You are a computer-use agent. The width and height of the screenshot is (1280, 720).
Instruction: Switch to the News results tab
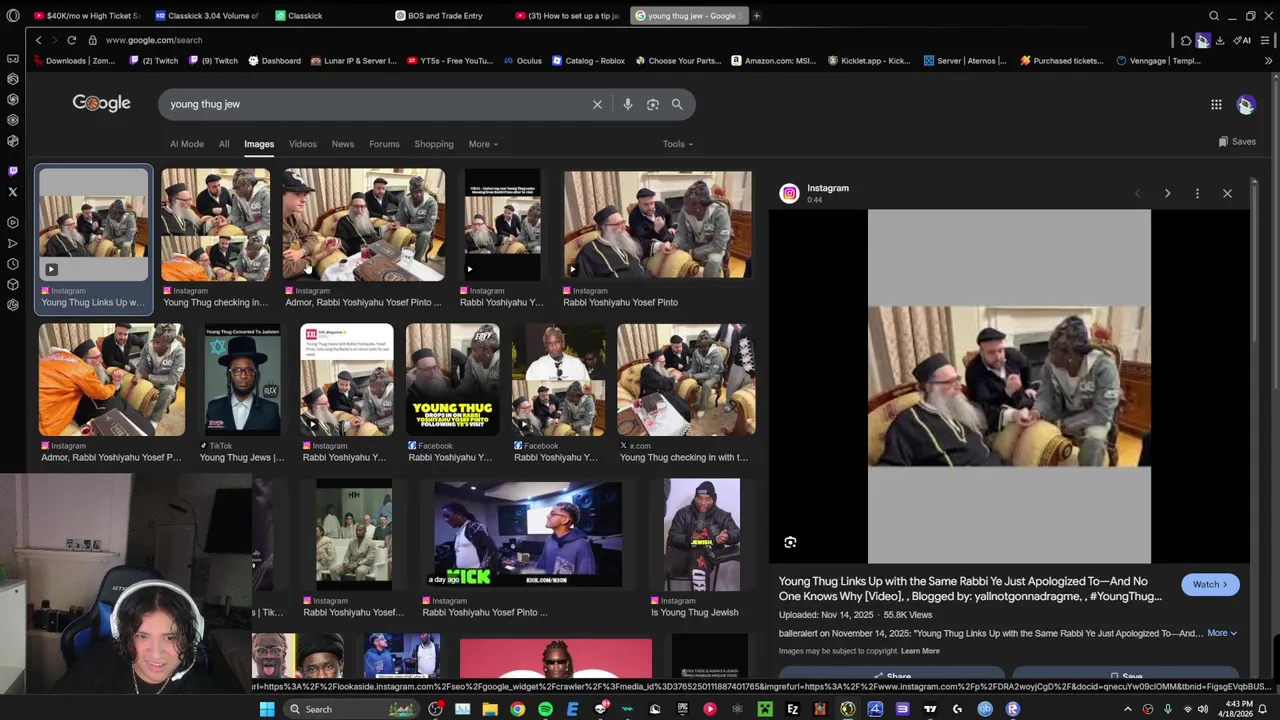tap(343, 144)
